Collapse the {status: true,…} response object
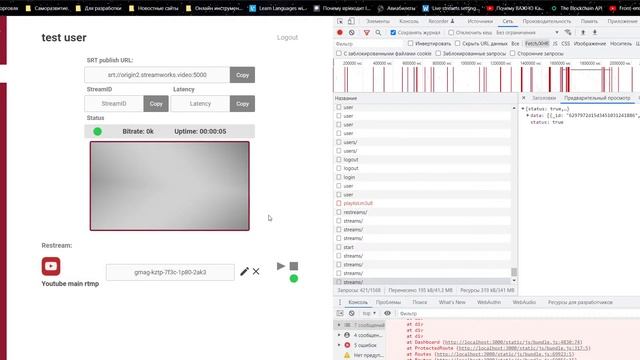Viewport: 640px width, 360px height. click(523, 109)
